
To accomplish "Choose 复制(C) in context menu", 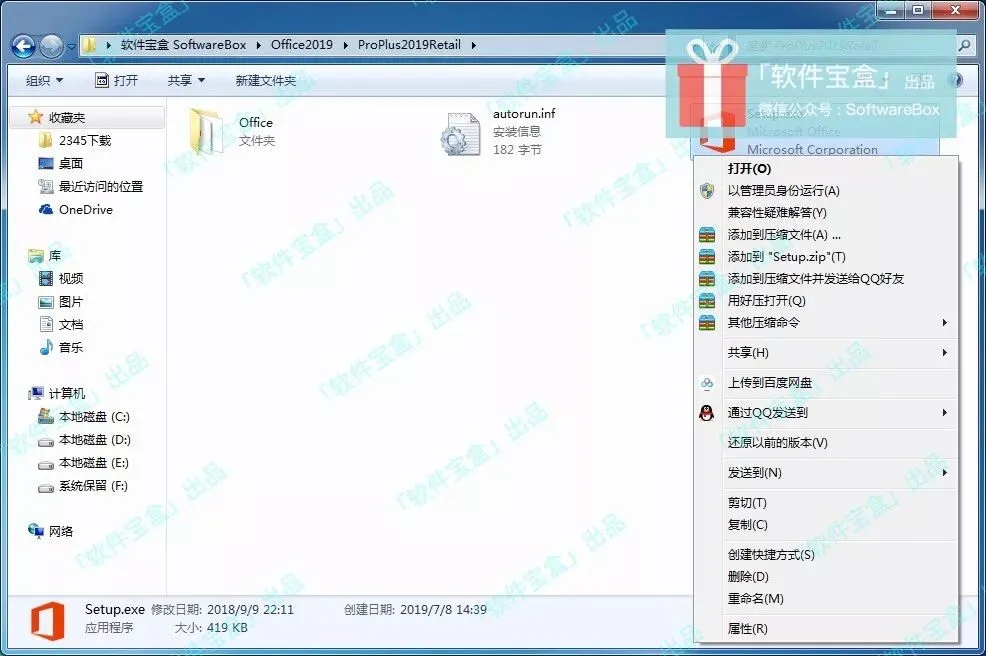I will click(826, 525).
